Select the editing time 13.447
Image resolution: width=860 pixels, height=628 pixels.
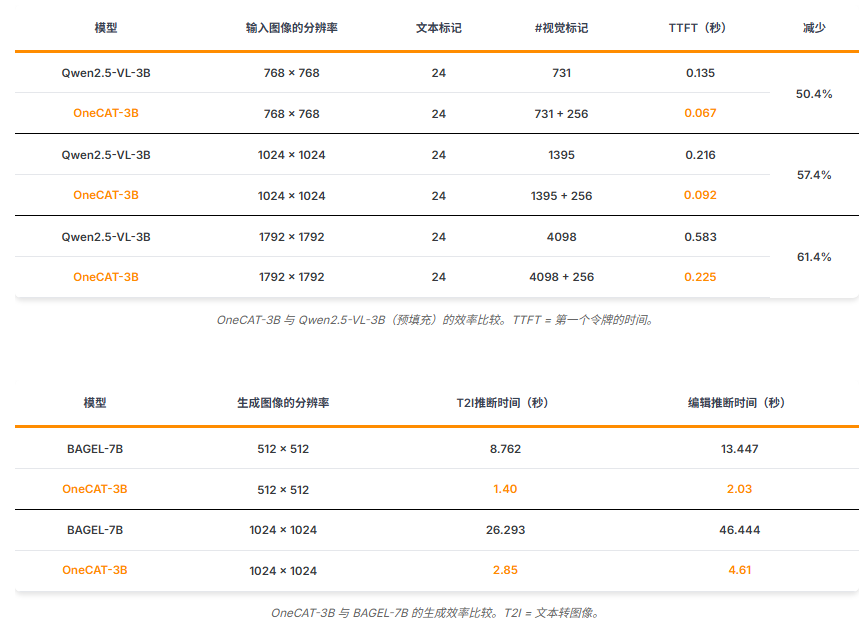(739, 449)
